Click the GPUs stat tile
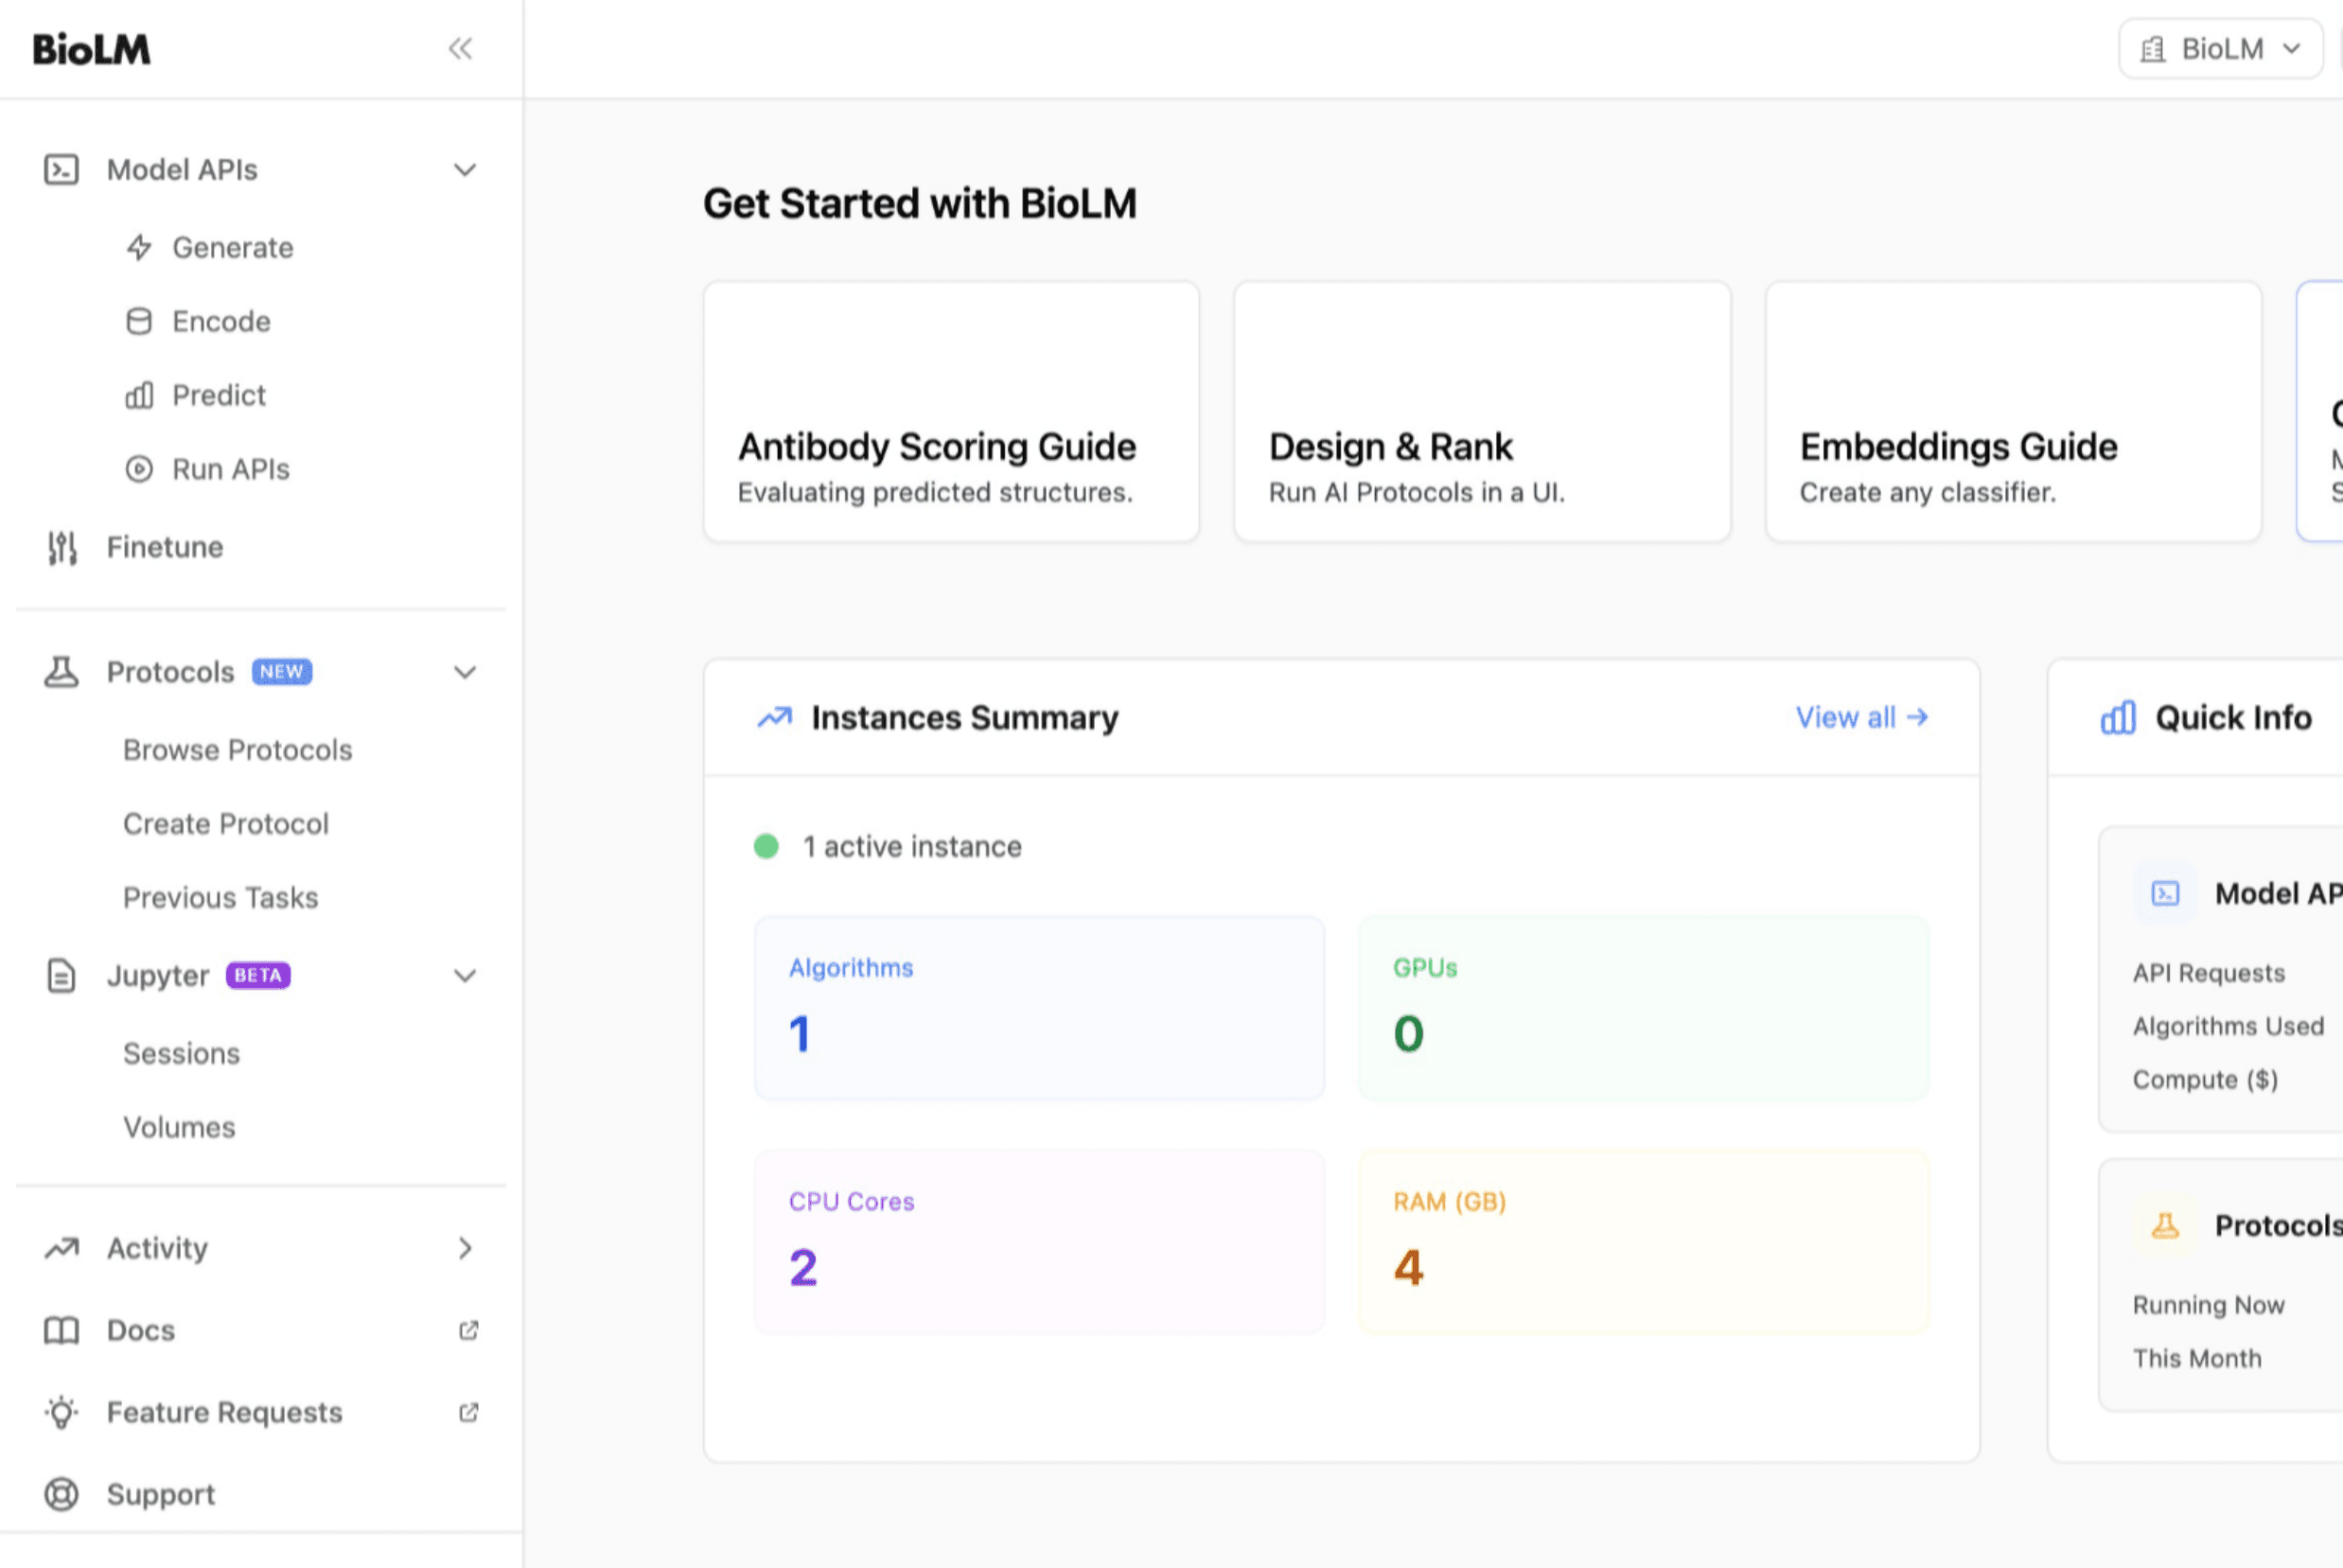This screenshot has height=1568, width=2343. [x=1643, y=1008]
